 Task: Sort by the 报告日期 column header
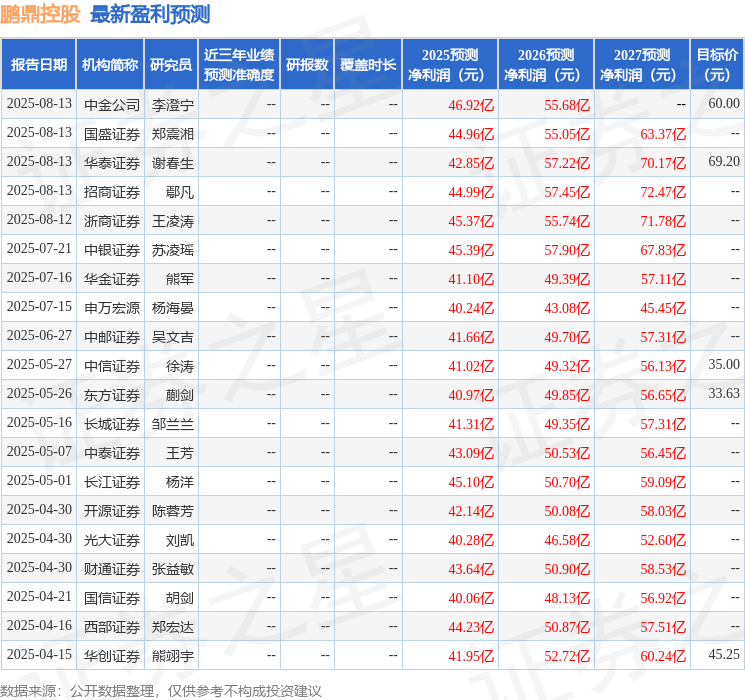pos(39,65)
